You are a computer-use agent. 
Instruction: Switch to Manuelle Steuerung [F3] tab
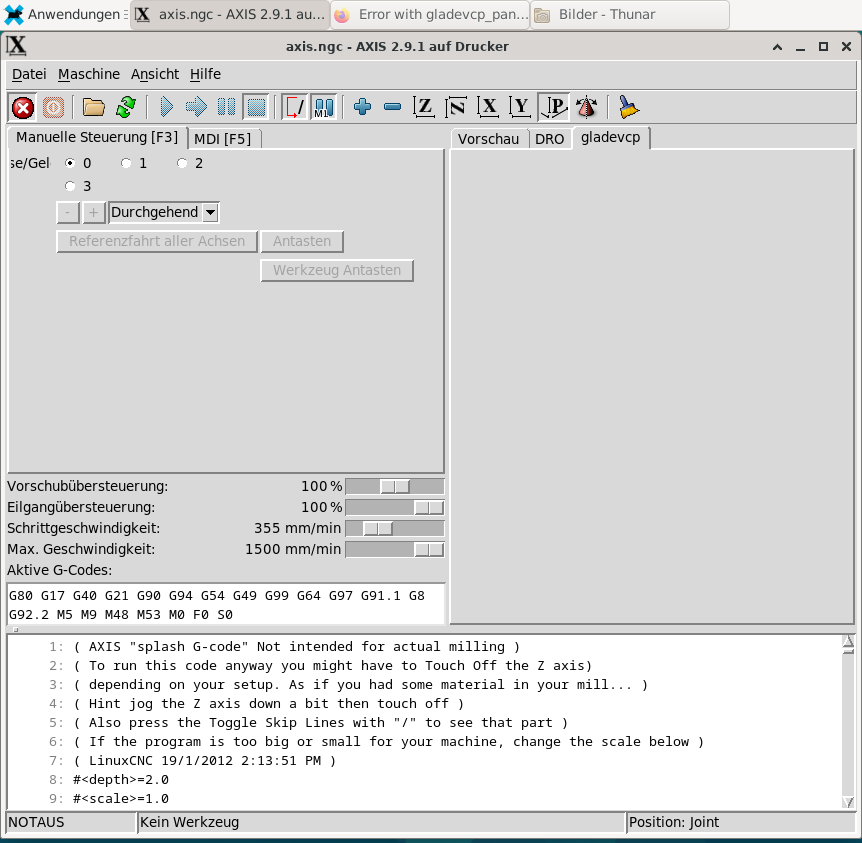97,137
